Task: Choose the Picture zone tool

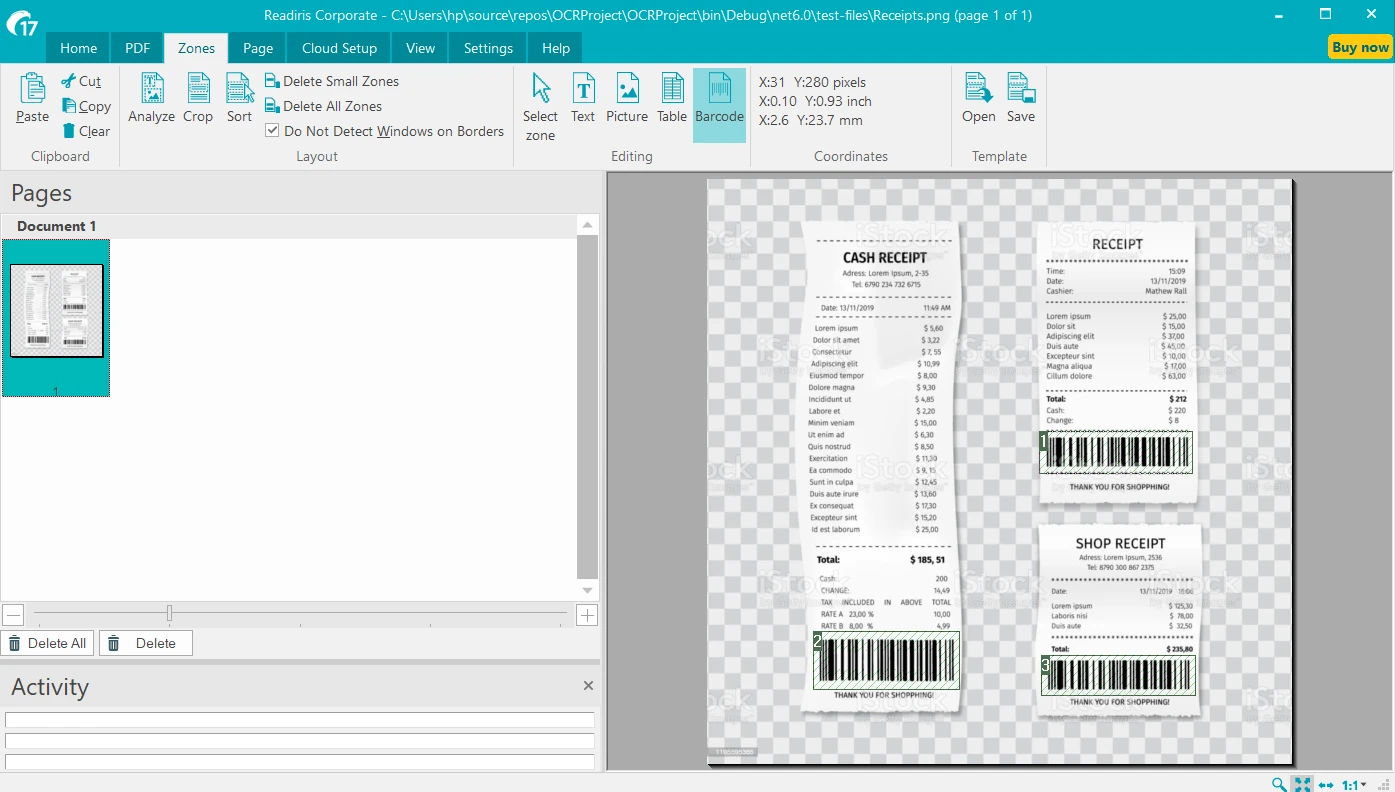Action: point(627,99)
